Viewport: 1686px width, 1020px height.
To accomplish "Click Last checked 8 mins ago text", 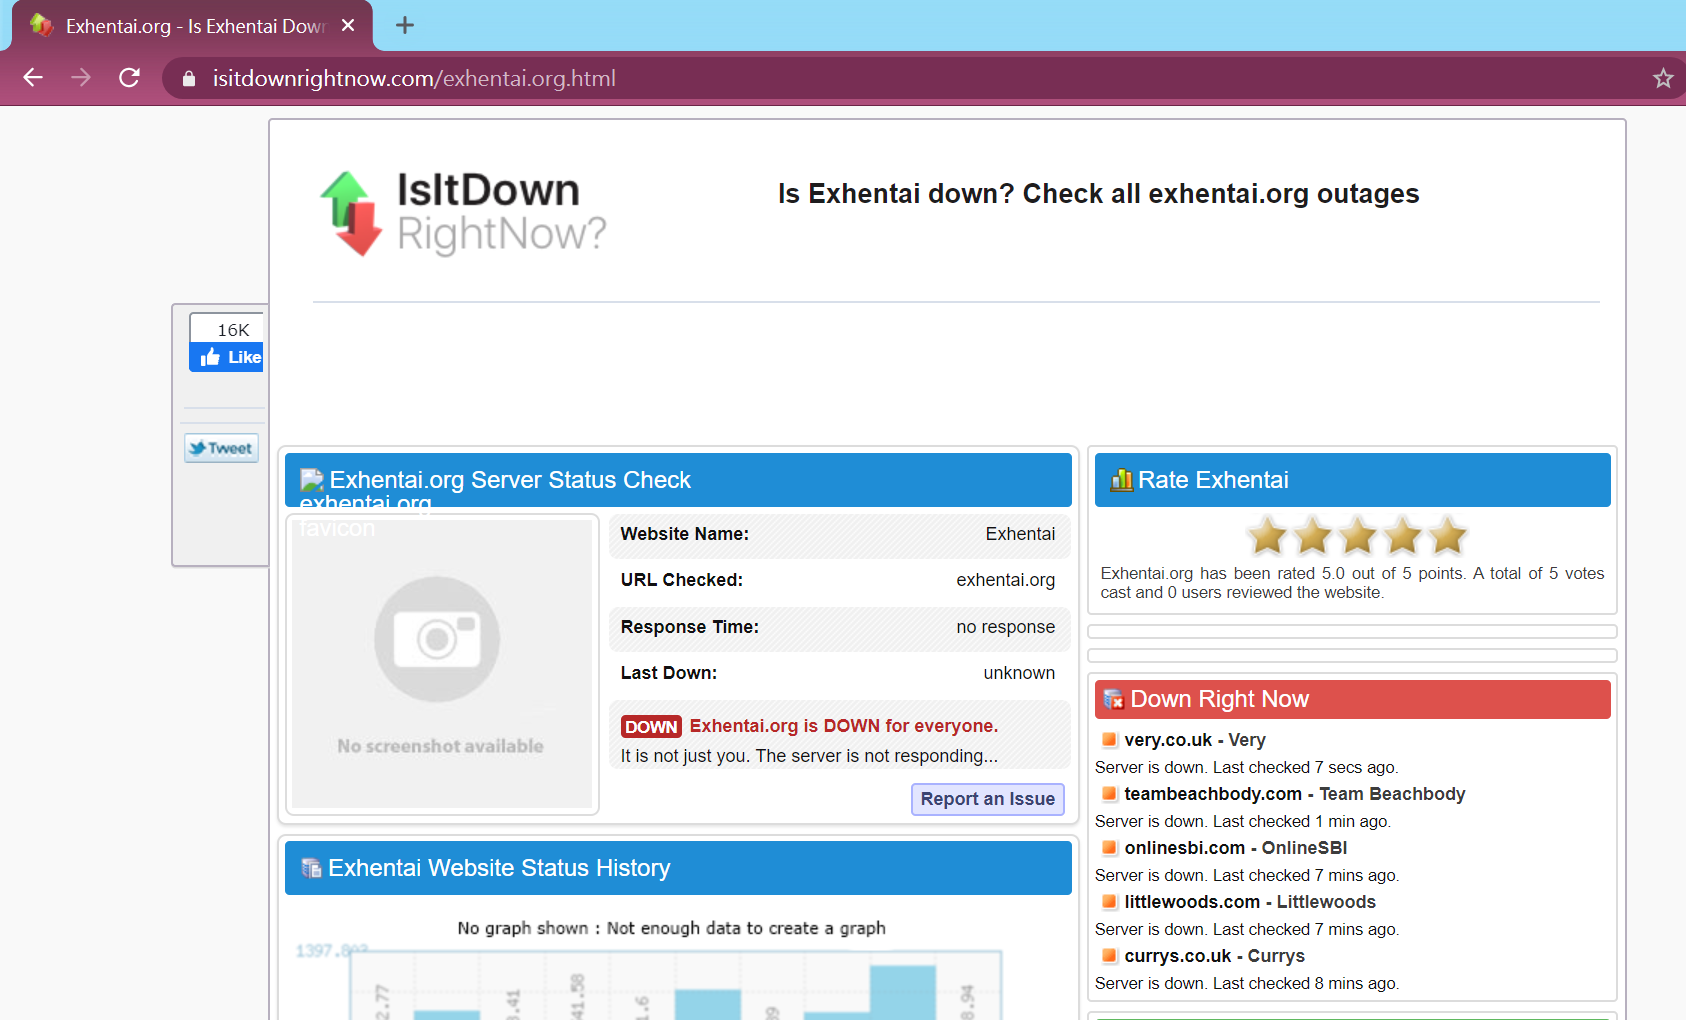I will (1305, 983).
